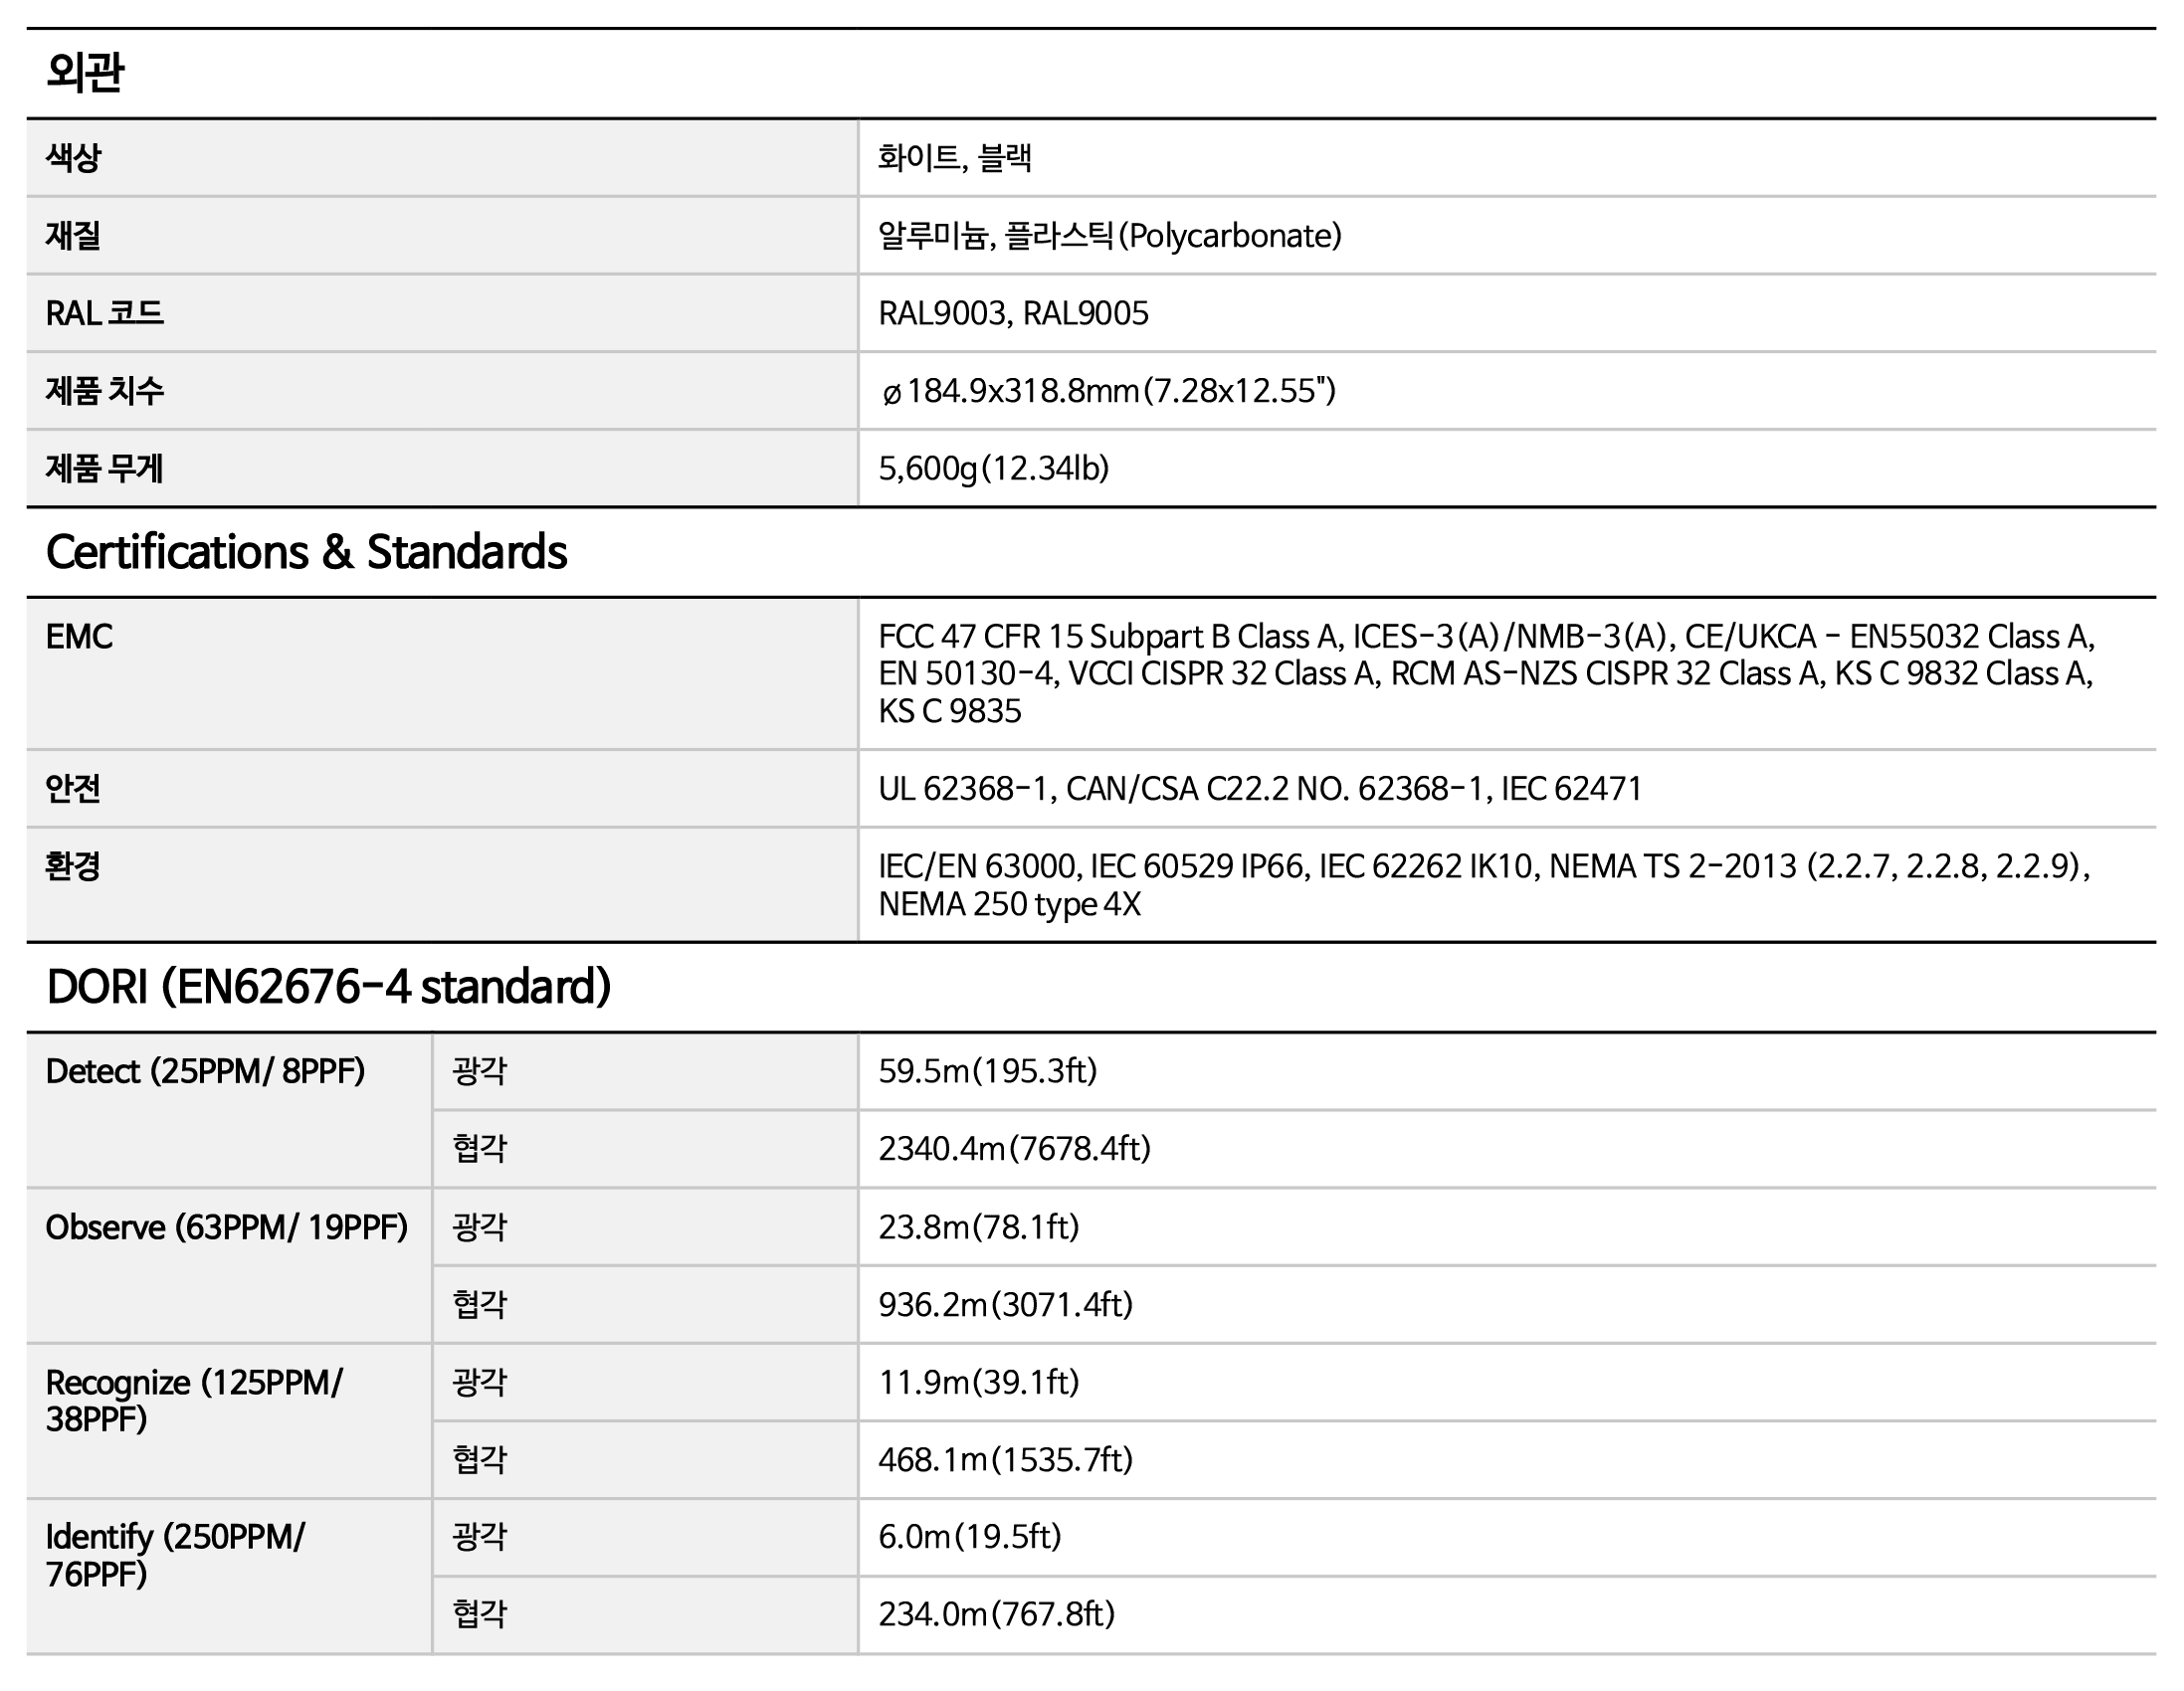Click the 936.2m (3071.4ft) Observe value
Viewport: 2184px width, 1691px height.
coord(1005,1305)
